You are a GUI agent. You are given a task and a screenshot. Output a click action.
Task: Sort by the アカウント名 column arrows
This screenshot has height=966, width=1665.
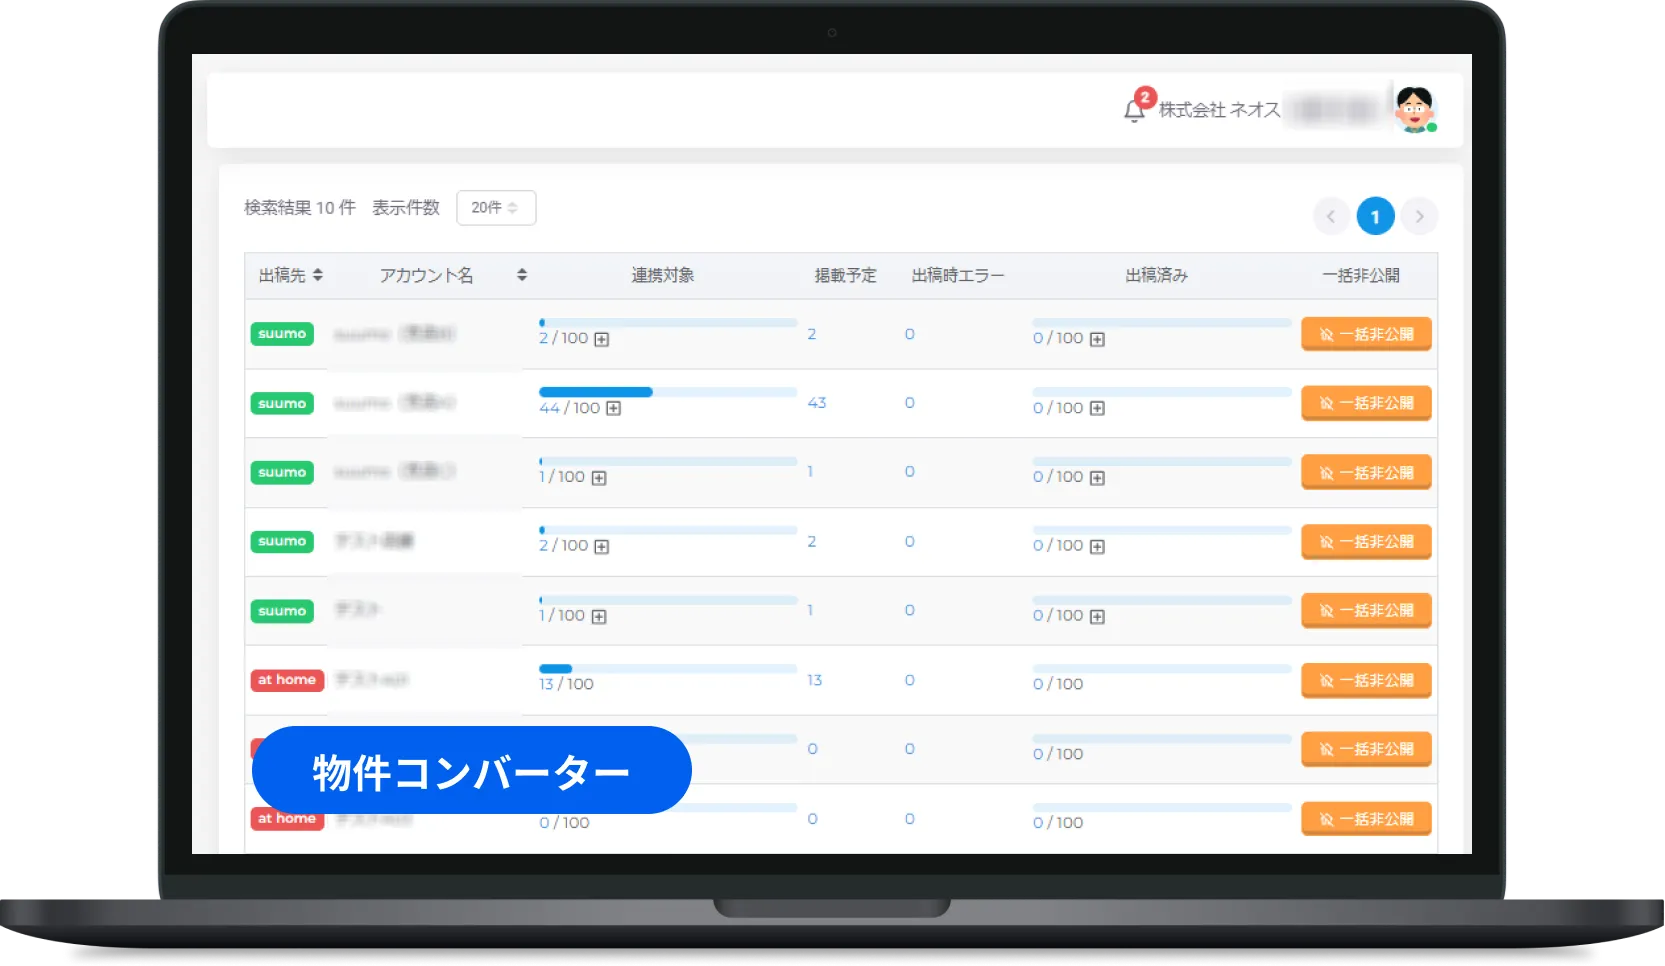(522, 275)
